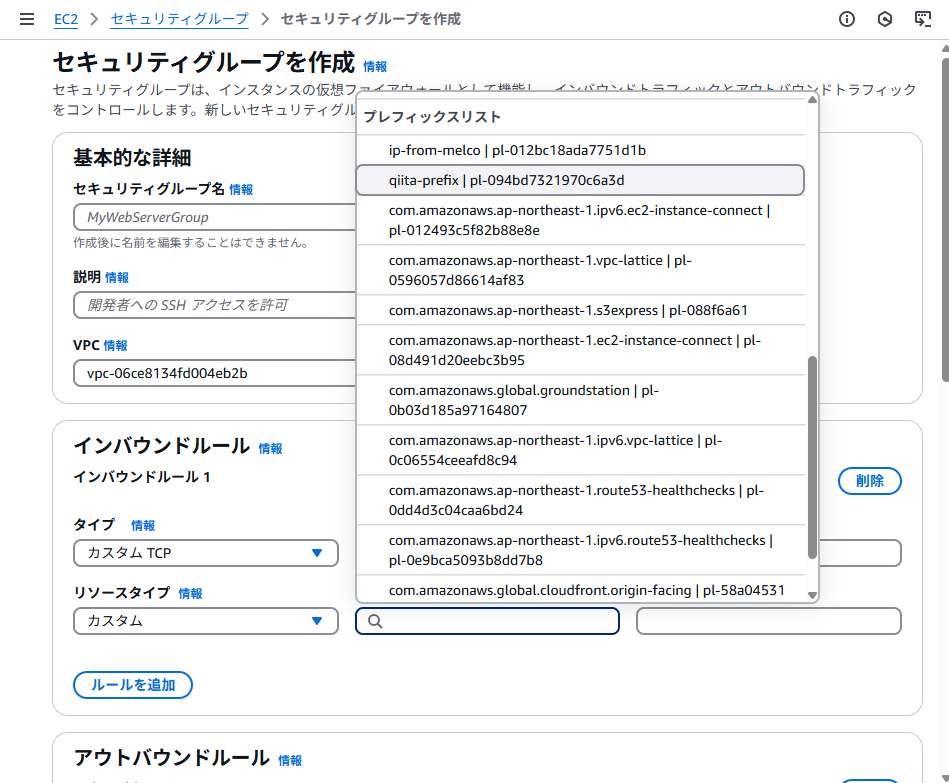Choose ipv6.route53-healthchecks prefix list option

[580, 550]
